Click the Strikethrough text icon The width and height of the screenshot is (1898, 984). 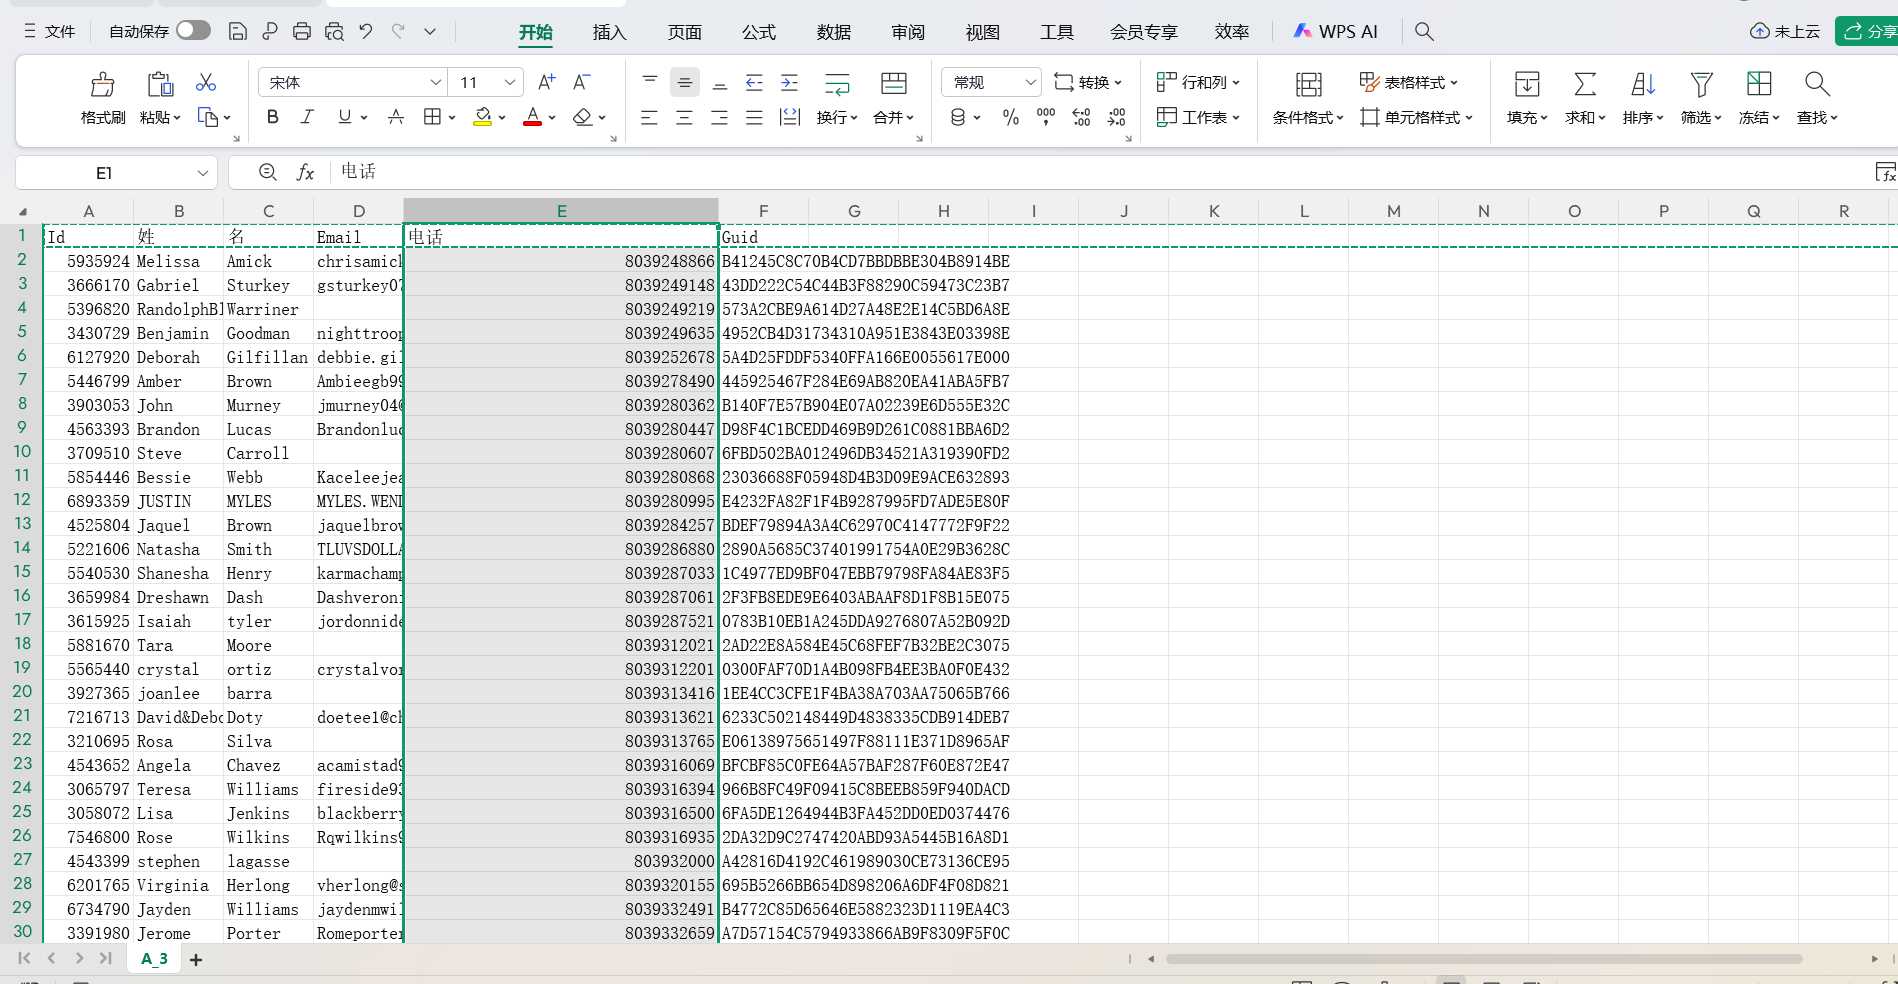click(396, 117)
